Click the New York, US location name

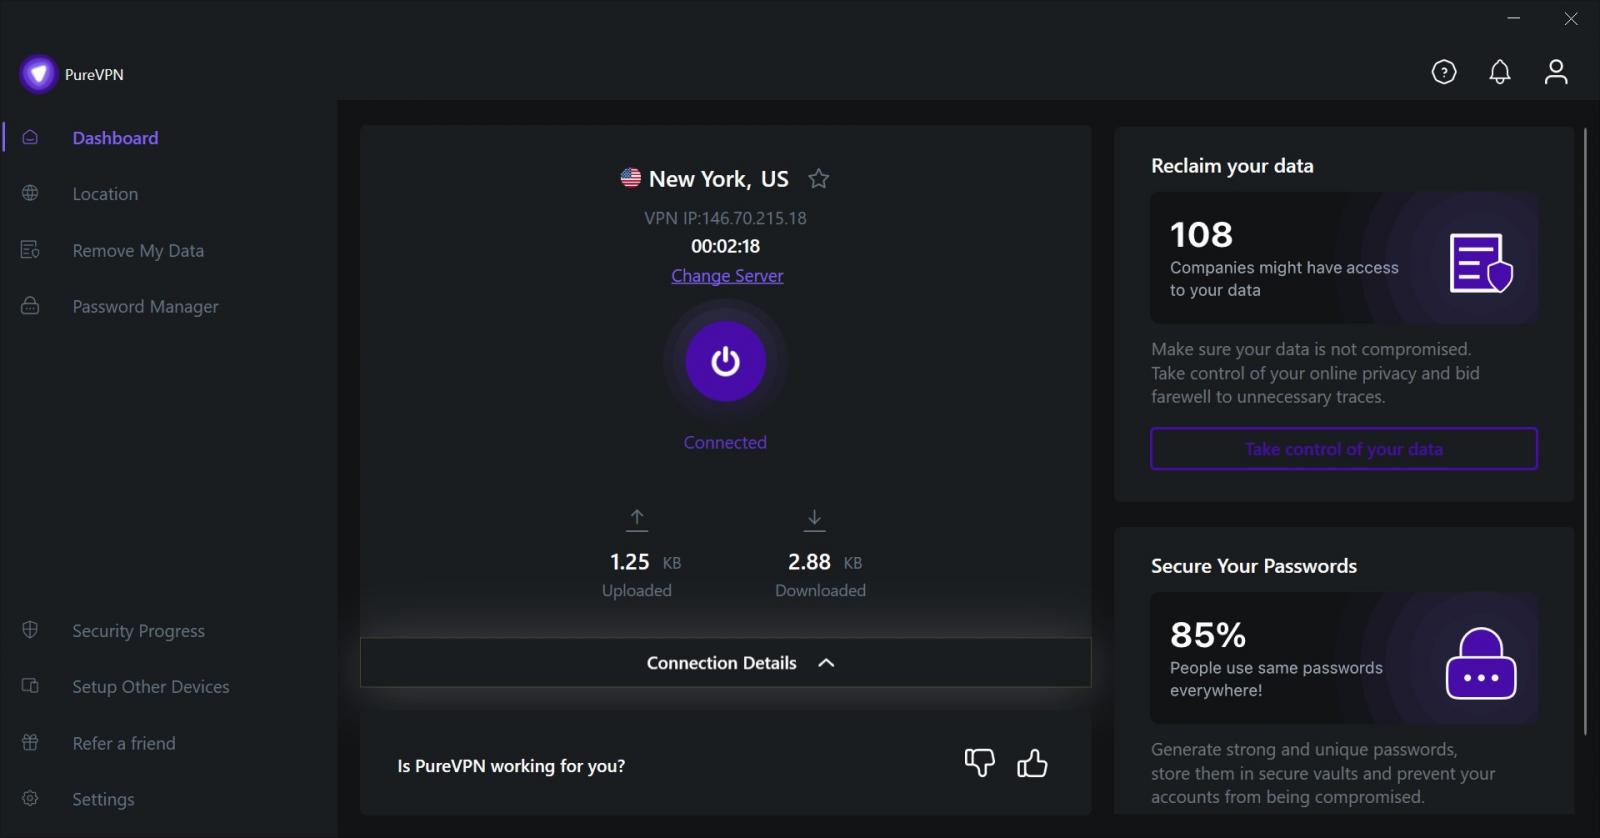point(719,179)
